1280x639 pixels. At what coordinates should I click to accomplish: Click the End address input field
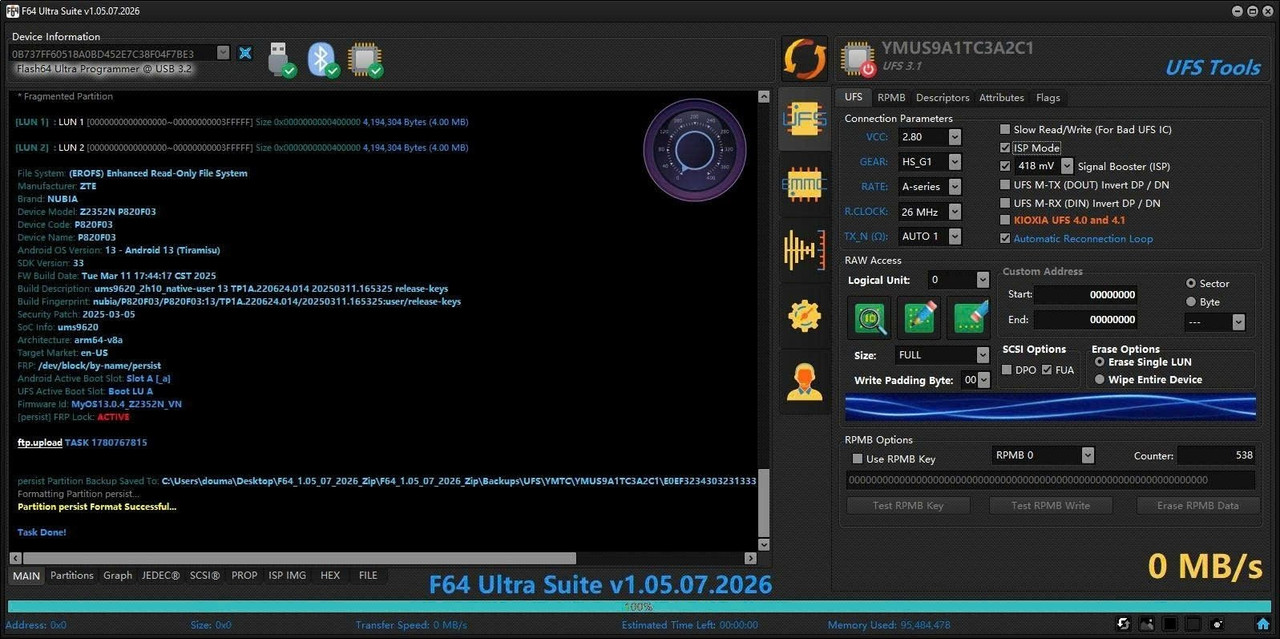pos(1087,320)
